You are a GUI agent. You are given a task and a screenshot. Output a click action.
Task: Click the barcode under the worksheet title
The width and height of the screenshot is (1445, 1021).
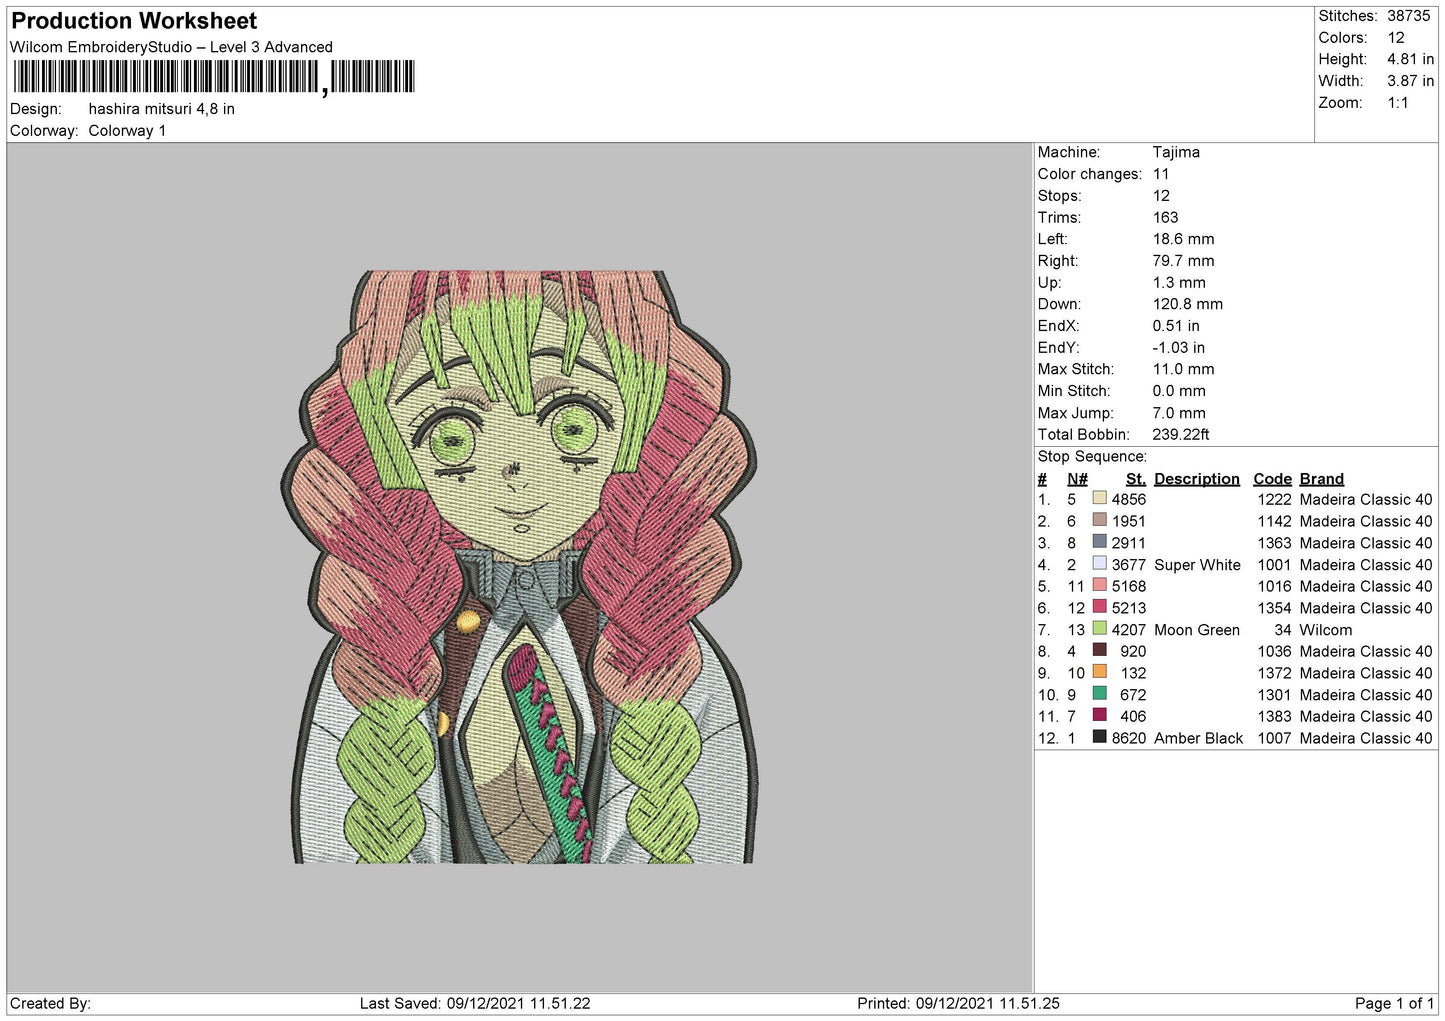click(213, 78)
